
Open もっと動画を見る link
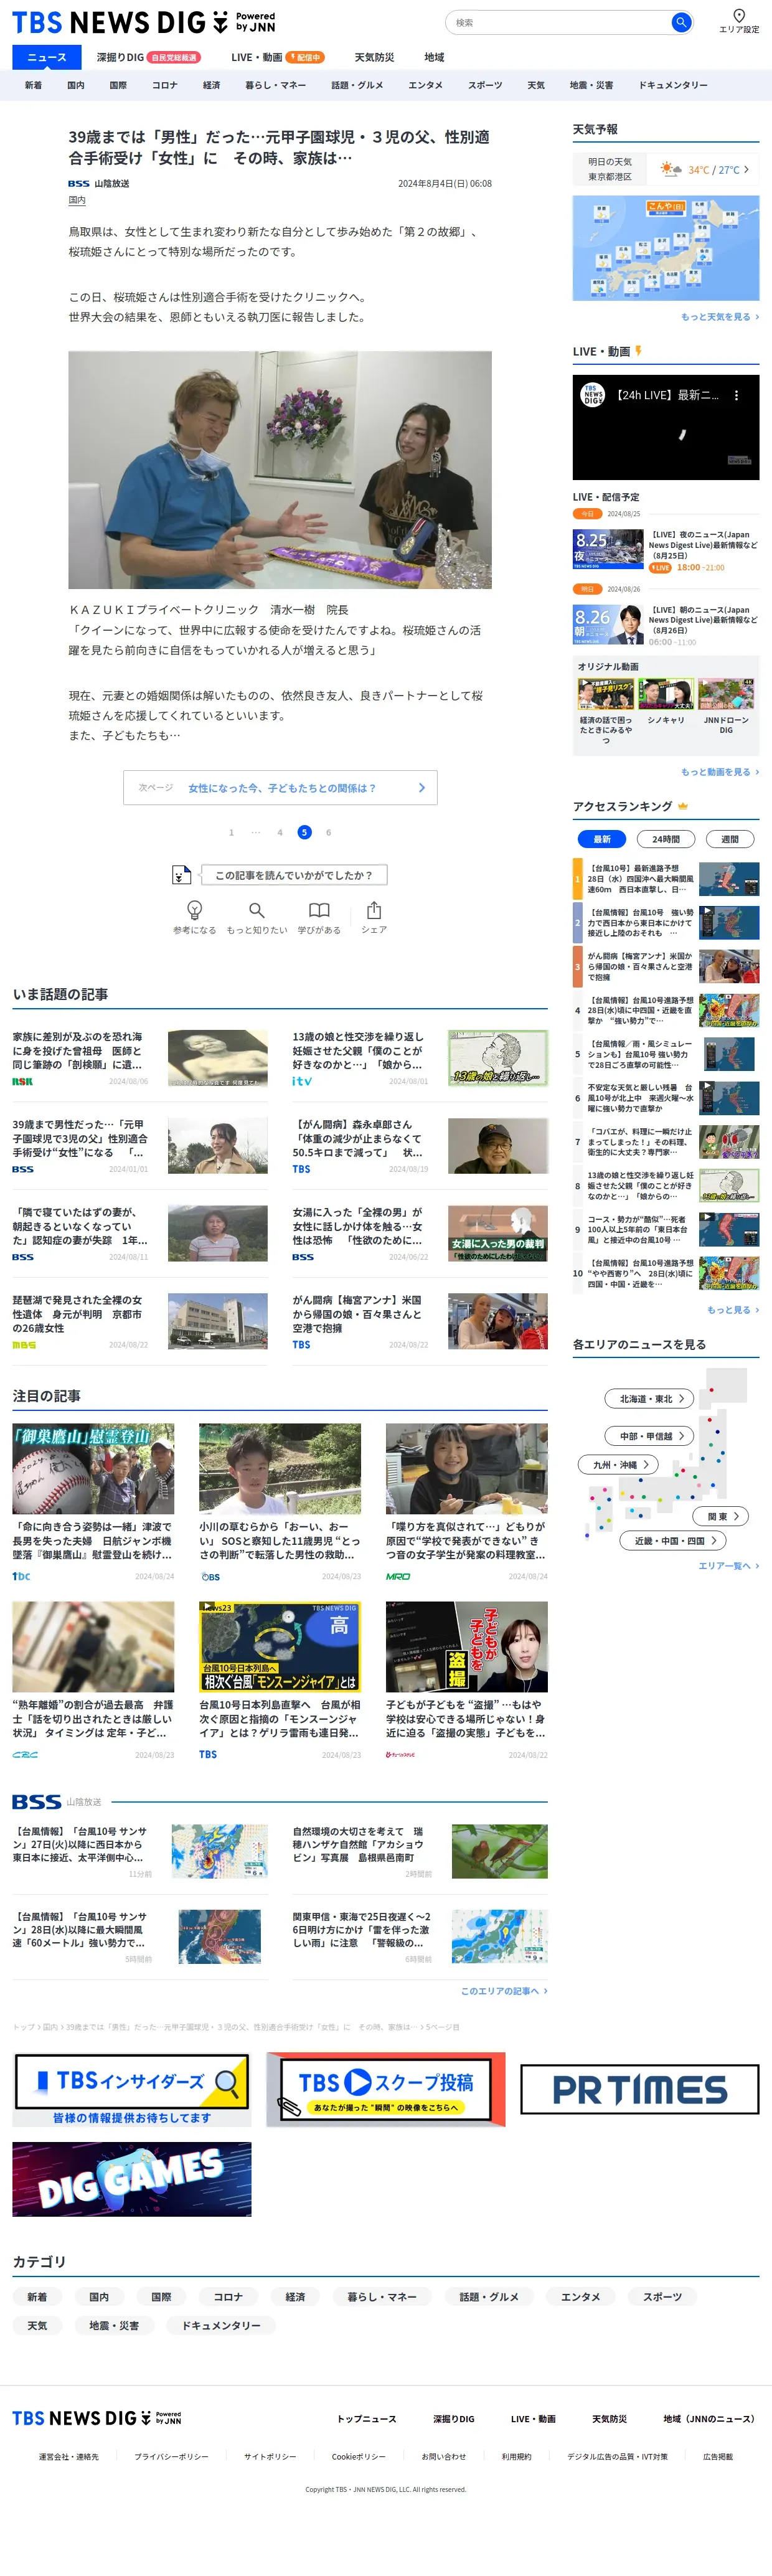(720, 772)
